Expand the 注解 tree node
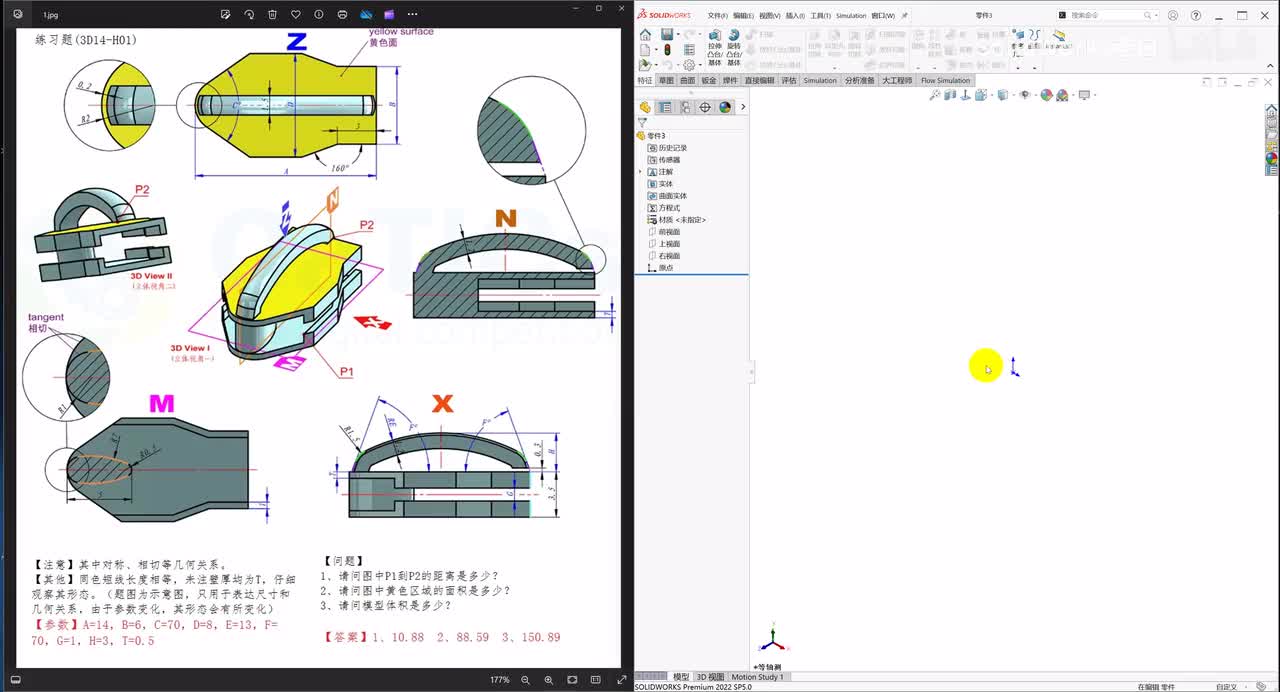Screen dimensions: 1280x692 coord(640,172)
